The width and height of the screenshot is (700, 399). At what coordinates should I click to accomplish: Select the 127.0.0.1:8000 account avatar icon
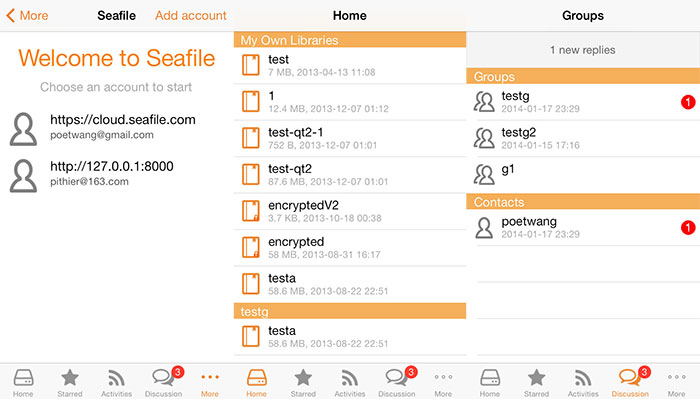pos(23,176)
